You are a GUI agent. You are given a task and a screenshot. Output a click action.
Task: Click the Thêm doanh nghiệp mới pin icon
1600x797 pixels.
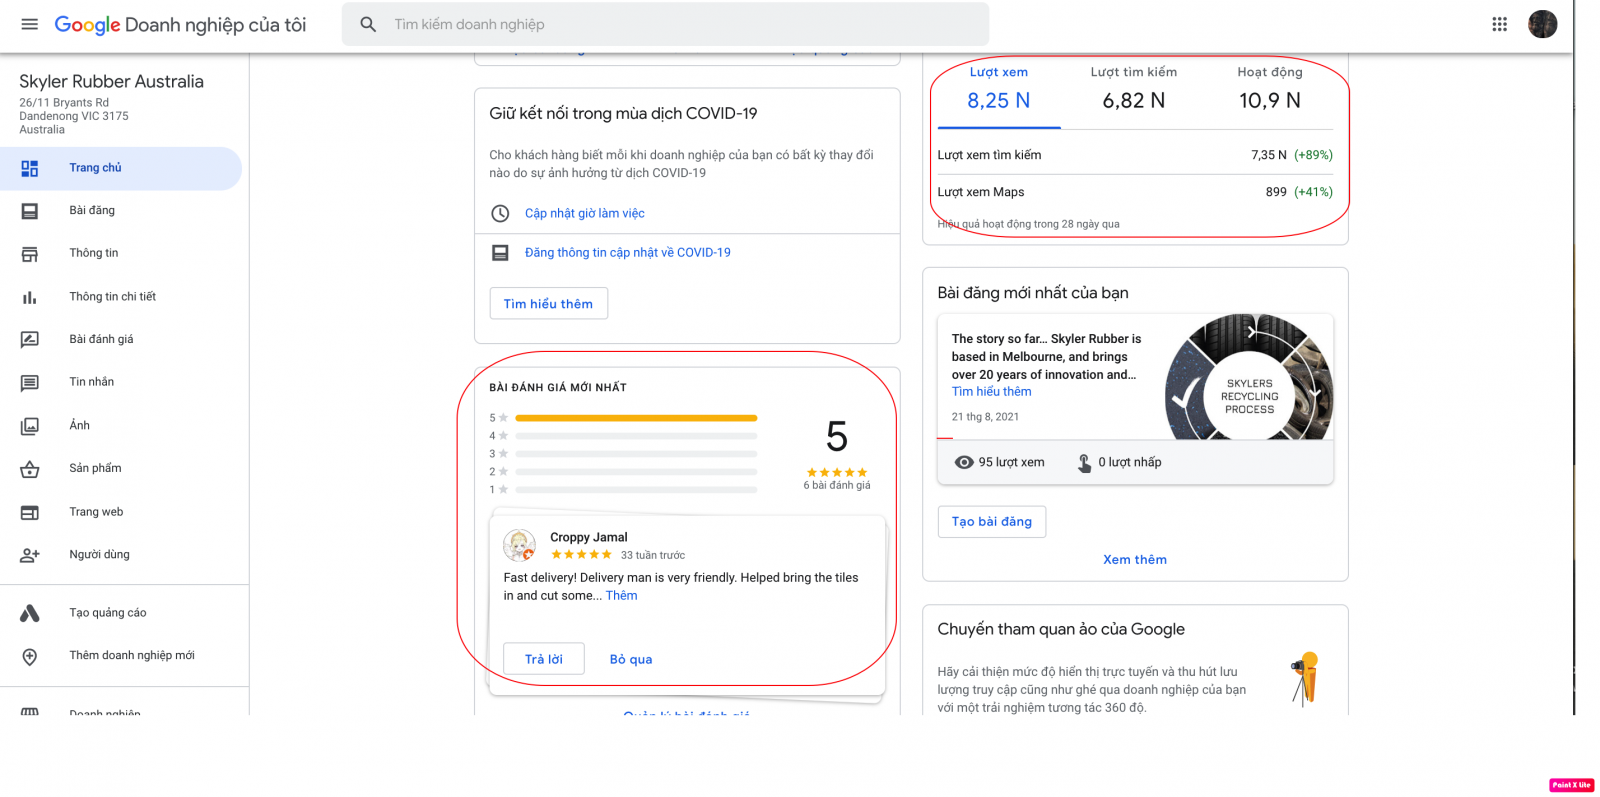click(x=30, y=656)
